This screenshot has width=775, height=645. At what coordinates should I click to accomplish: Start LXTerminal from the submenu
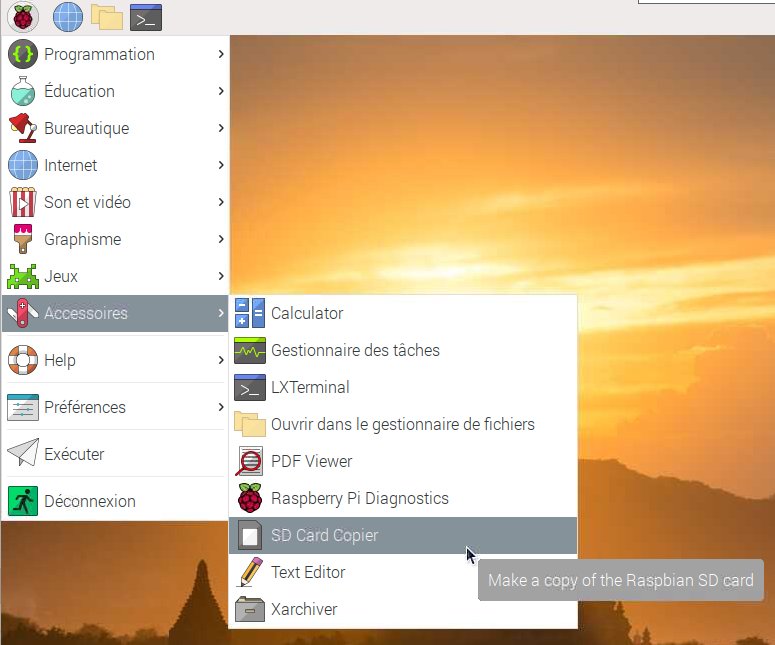point(403,387)
